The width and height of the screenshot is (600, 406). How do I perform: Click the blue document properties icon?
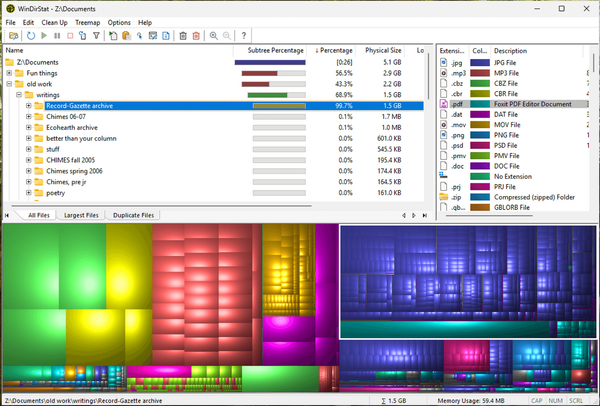click(166, 36)
